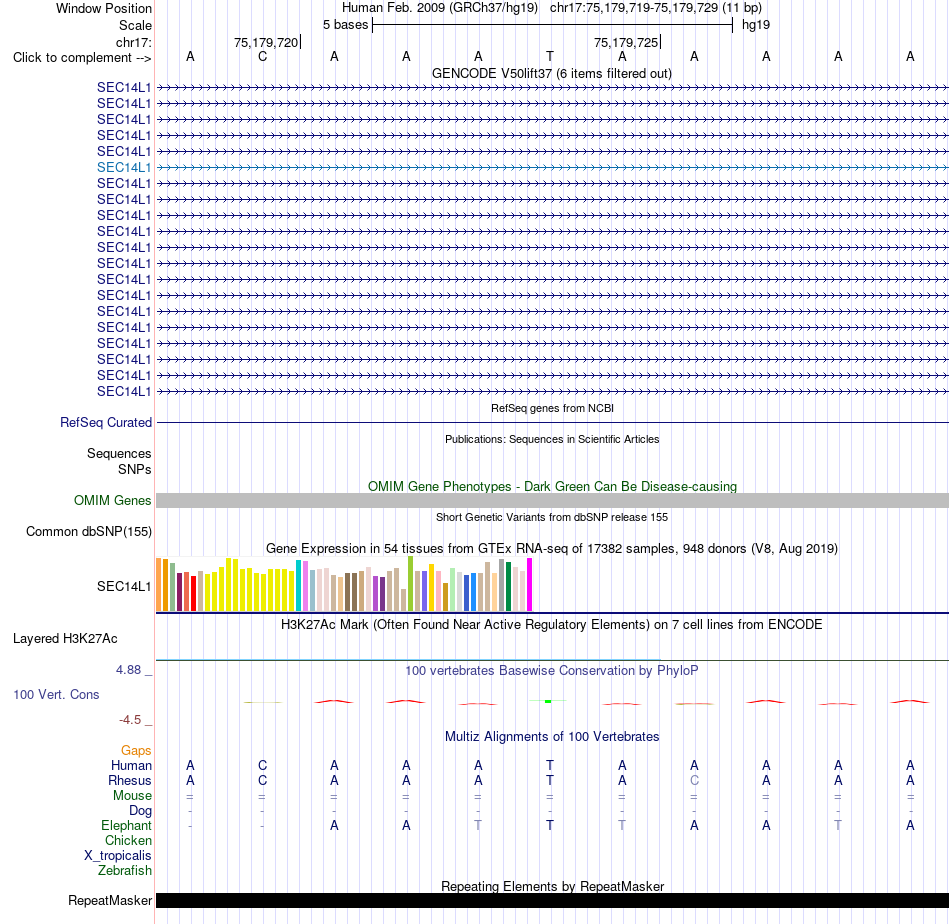Open the RefSeq Curated track label
The height and width of the screenshot is (924, 950).
point(105,422)
